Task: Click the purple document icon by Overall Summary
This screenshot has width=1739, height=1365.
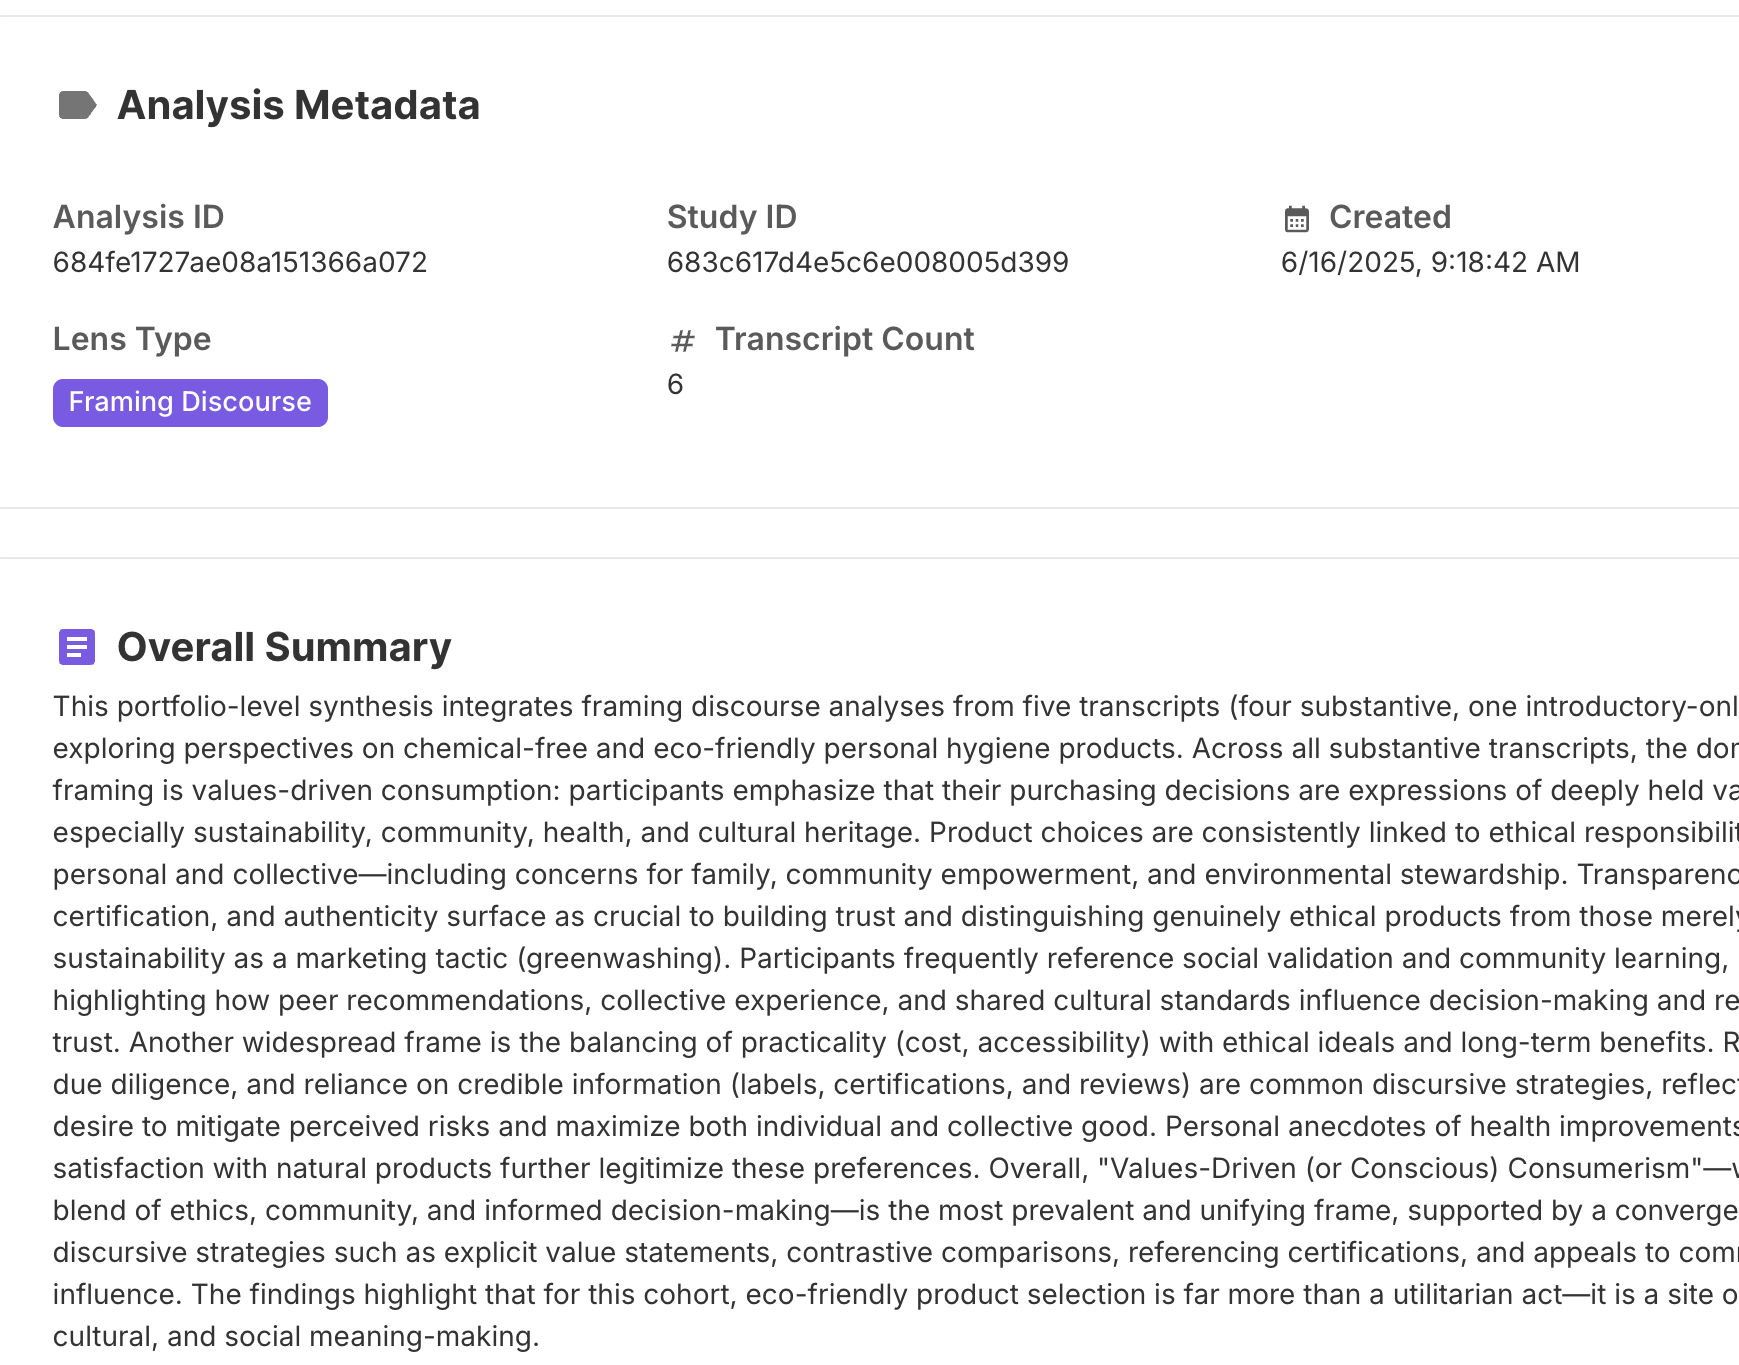Action: 77,647
